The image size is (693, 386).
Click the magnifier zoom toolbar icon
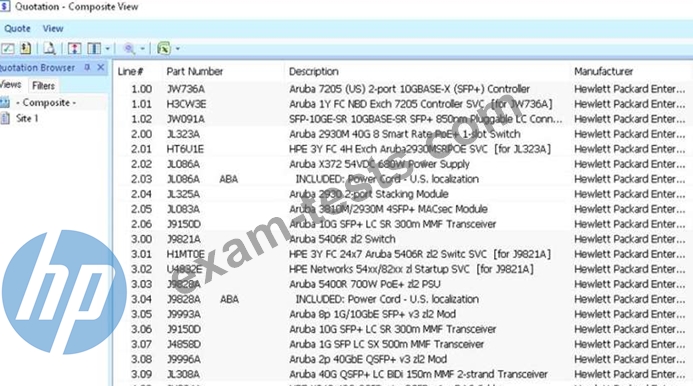(129, 49)
